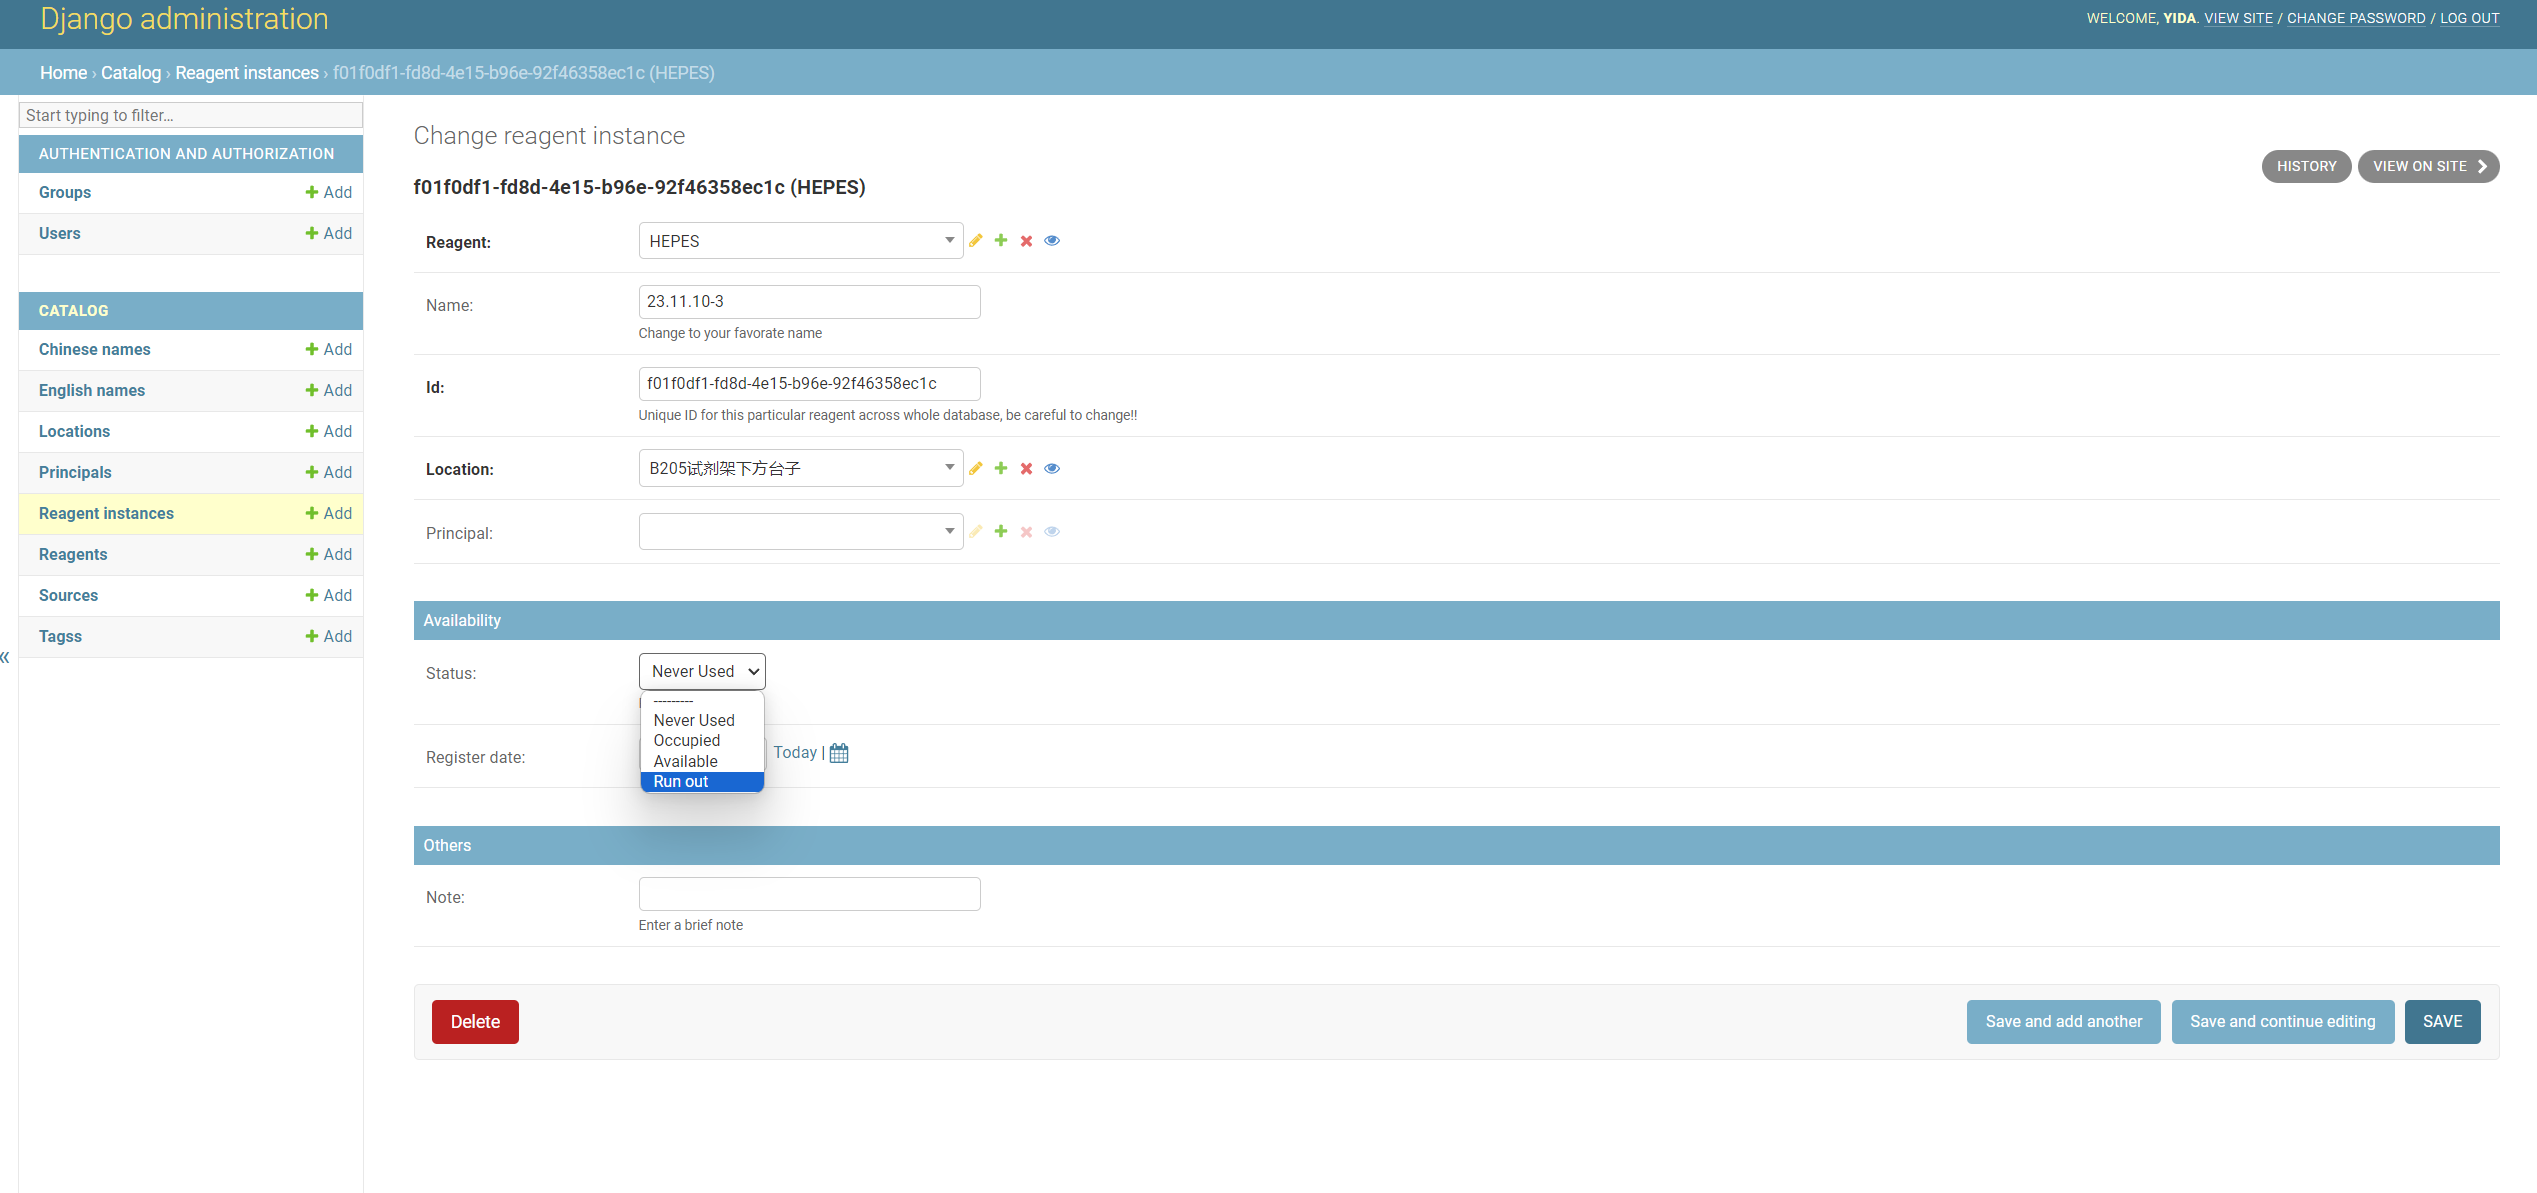
Task: Click the red Delete button
Action: click(475, 1022)
